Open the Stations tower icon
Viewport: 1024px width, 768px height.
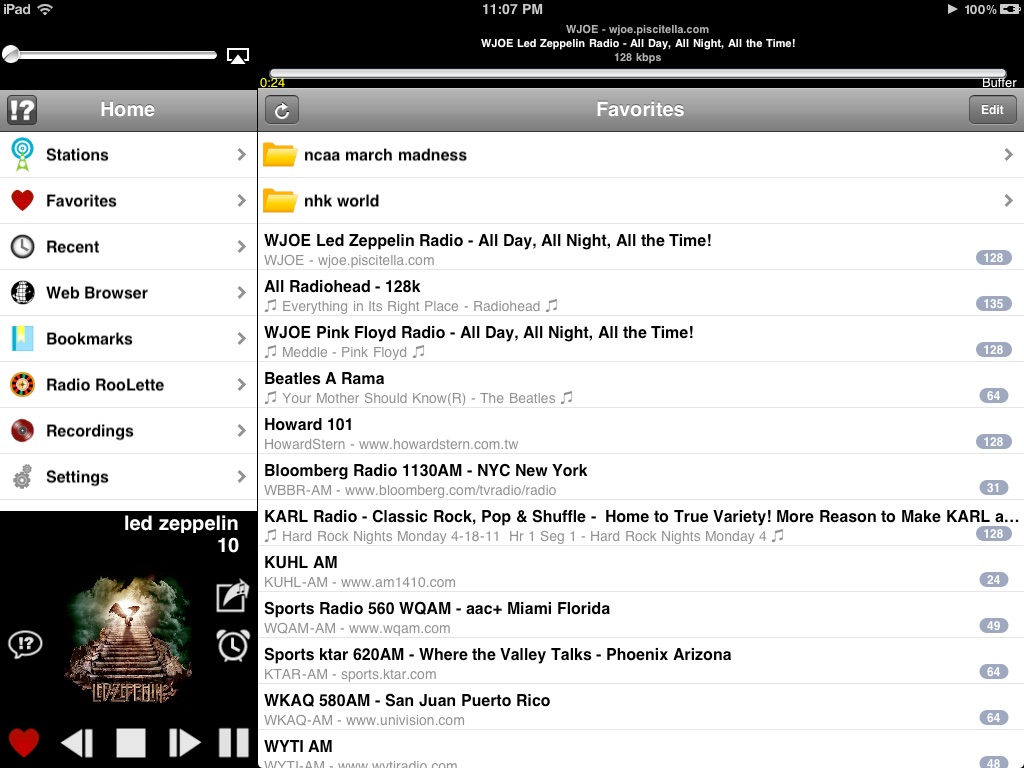pos(22,155)
